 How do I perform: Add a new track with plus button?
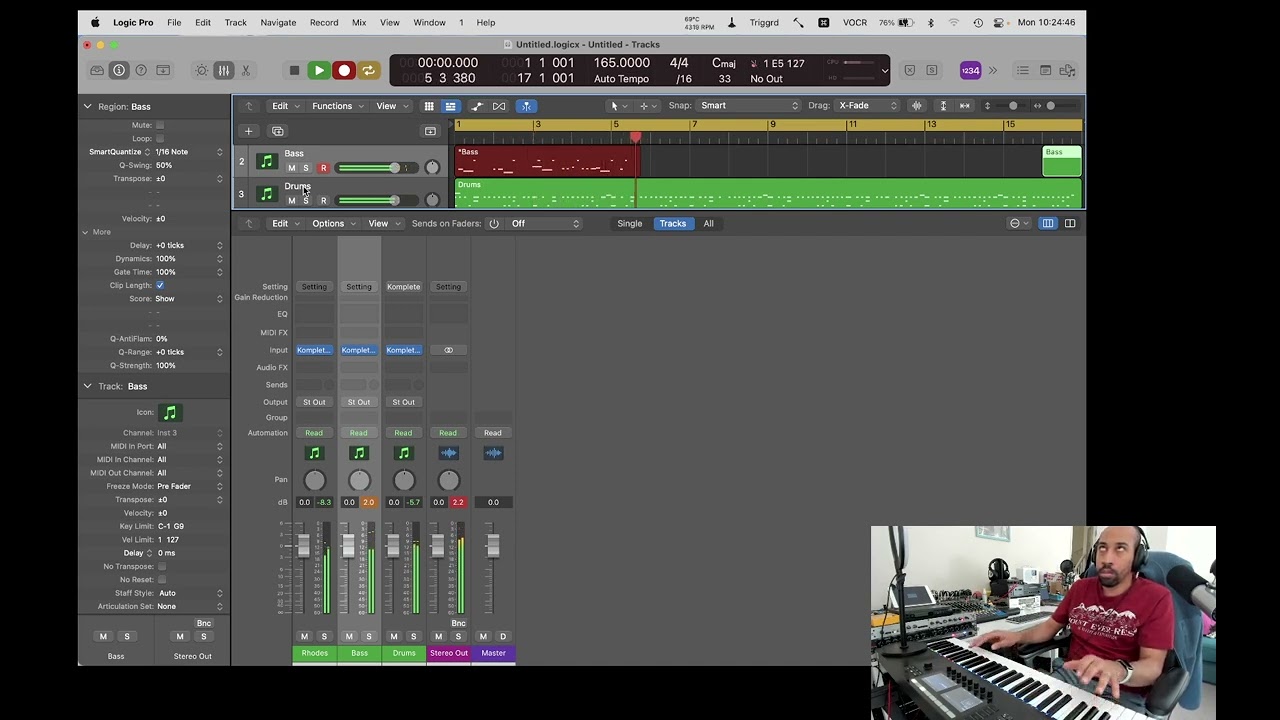pyautogui.click(x=248, y=131)
